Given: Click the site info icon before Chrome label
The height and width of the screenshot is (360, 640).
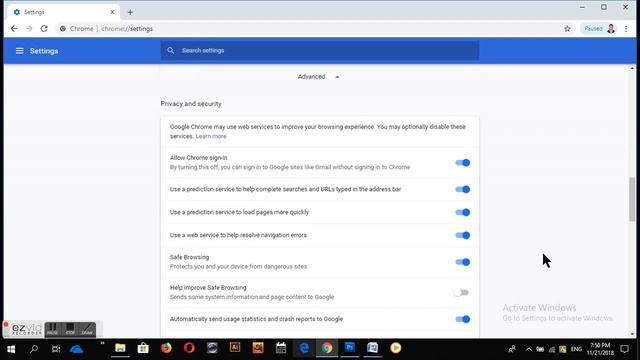Looking at the screenshot, I should tap(63, 29).
